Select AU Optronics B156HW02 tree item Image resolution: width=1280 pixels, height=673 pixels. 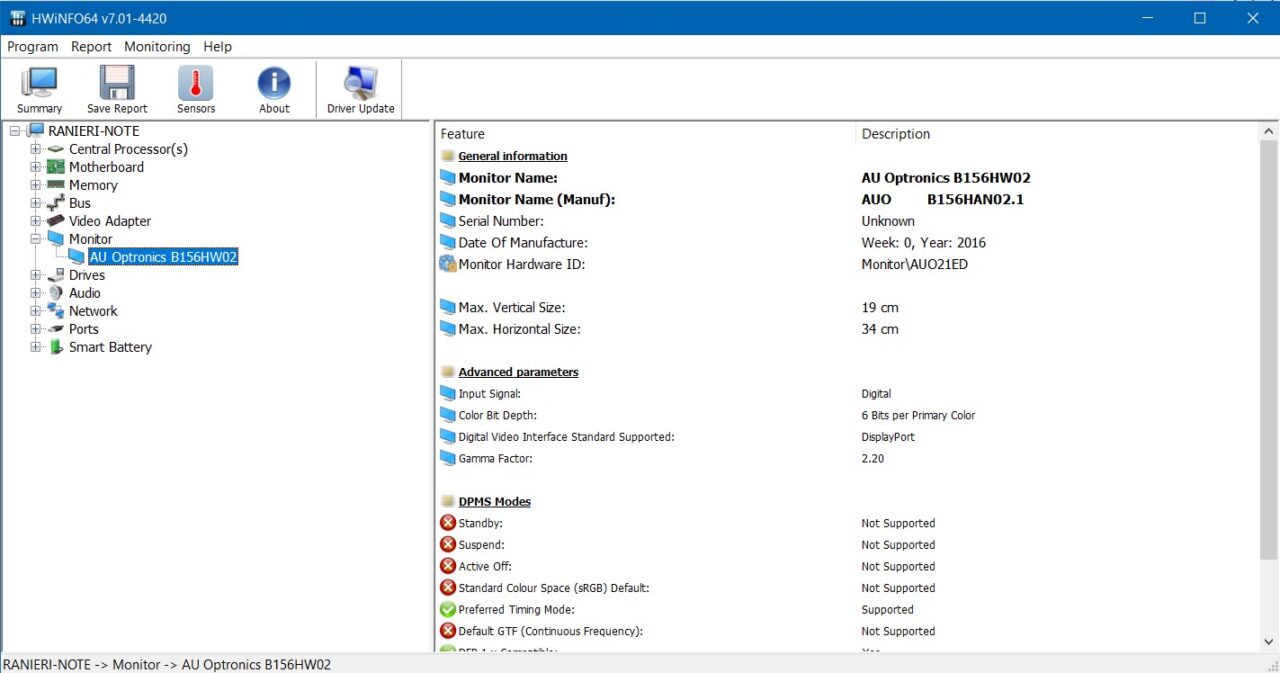[x=163, y=257]
